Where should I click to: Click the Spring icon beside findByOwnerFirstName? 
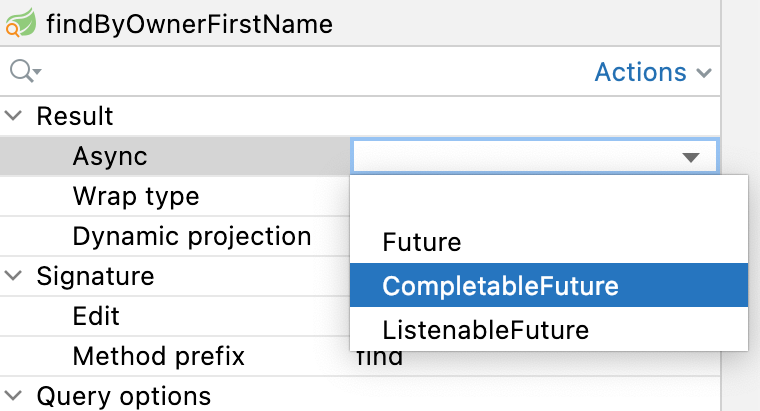[x=22, y=24]
